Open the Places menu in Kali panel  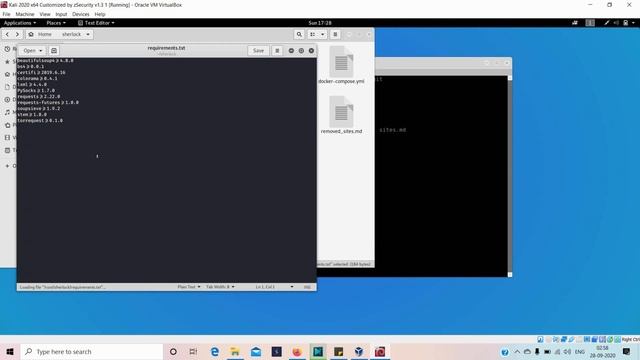(56, 23)
